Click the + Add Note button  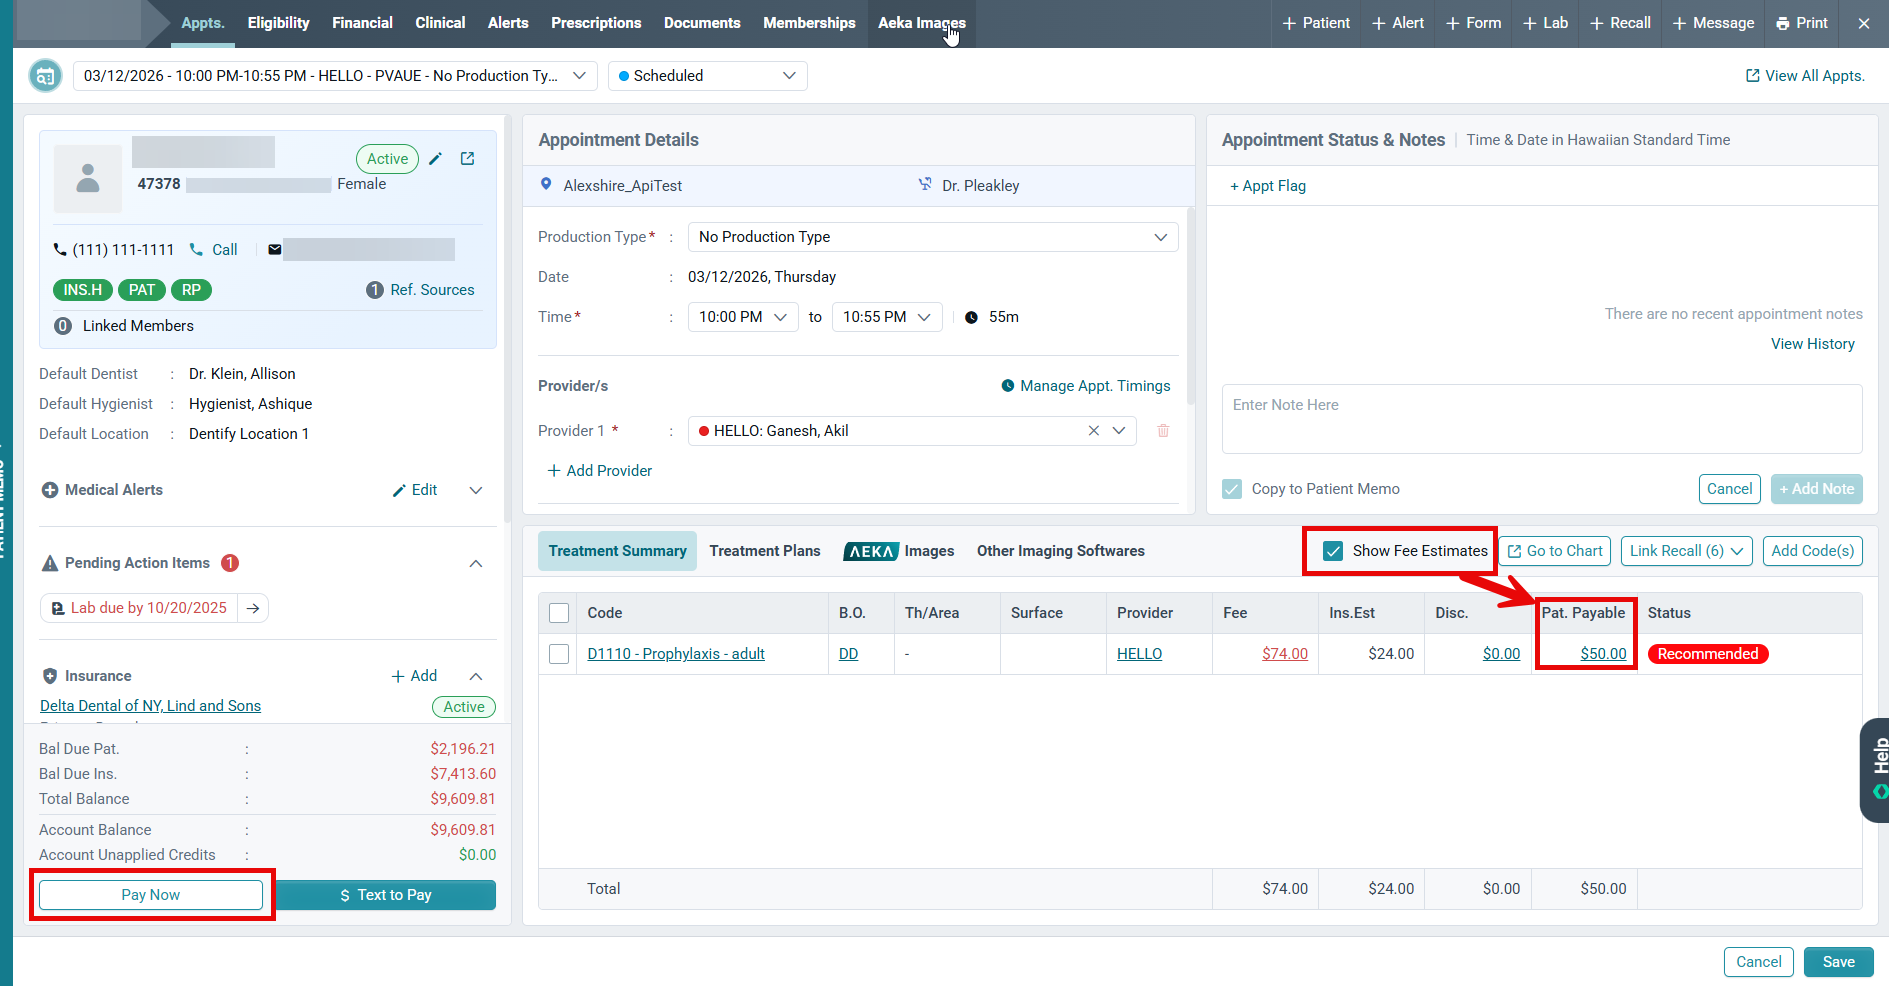[x=1817, y=489]
